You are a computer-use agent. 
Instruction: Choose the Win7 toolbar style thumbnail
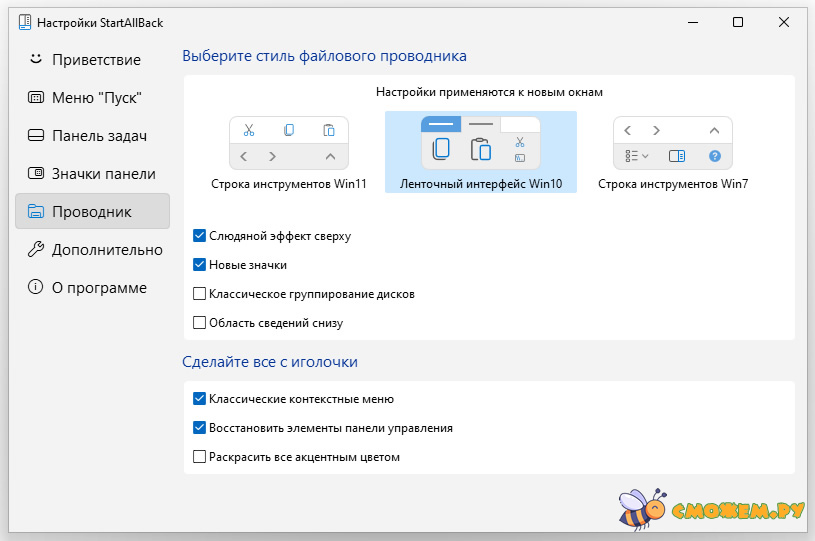point(673,143)
